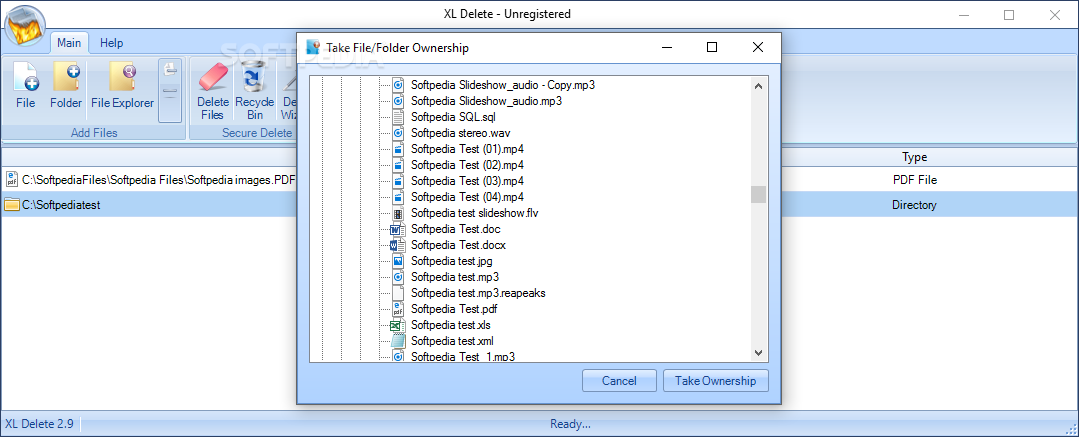The height and width of the screenshot is (437, 1079).
Task: Click the film icon of test slideshow.flv
Action: pos(397,213)
